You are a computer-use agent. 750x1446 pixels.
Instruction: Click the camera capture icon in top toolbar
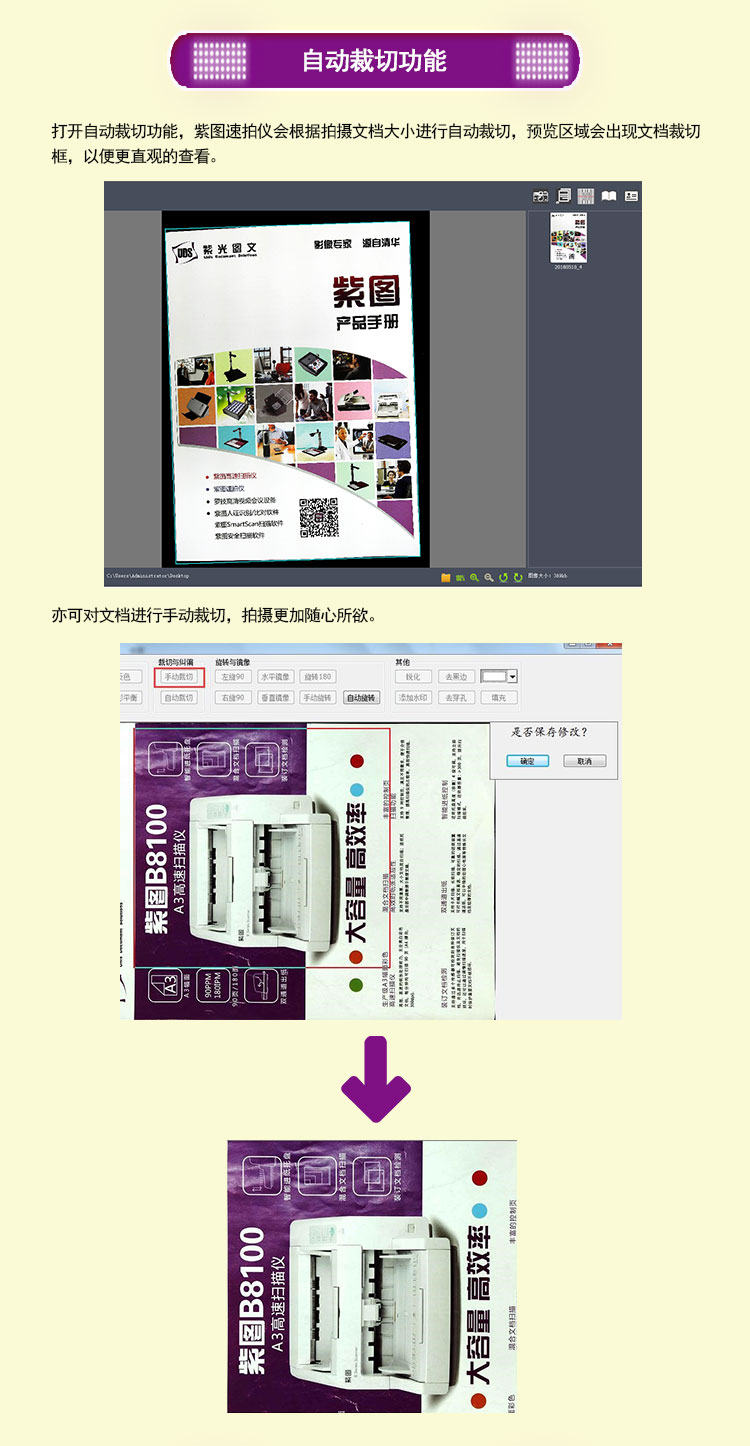click(x=541, y=196)
